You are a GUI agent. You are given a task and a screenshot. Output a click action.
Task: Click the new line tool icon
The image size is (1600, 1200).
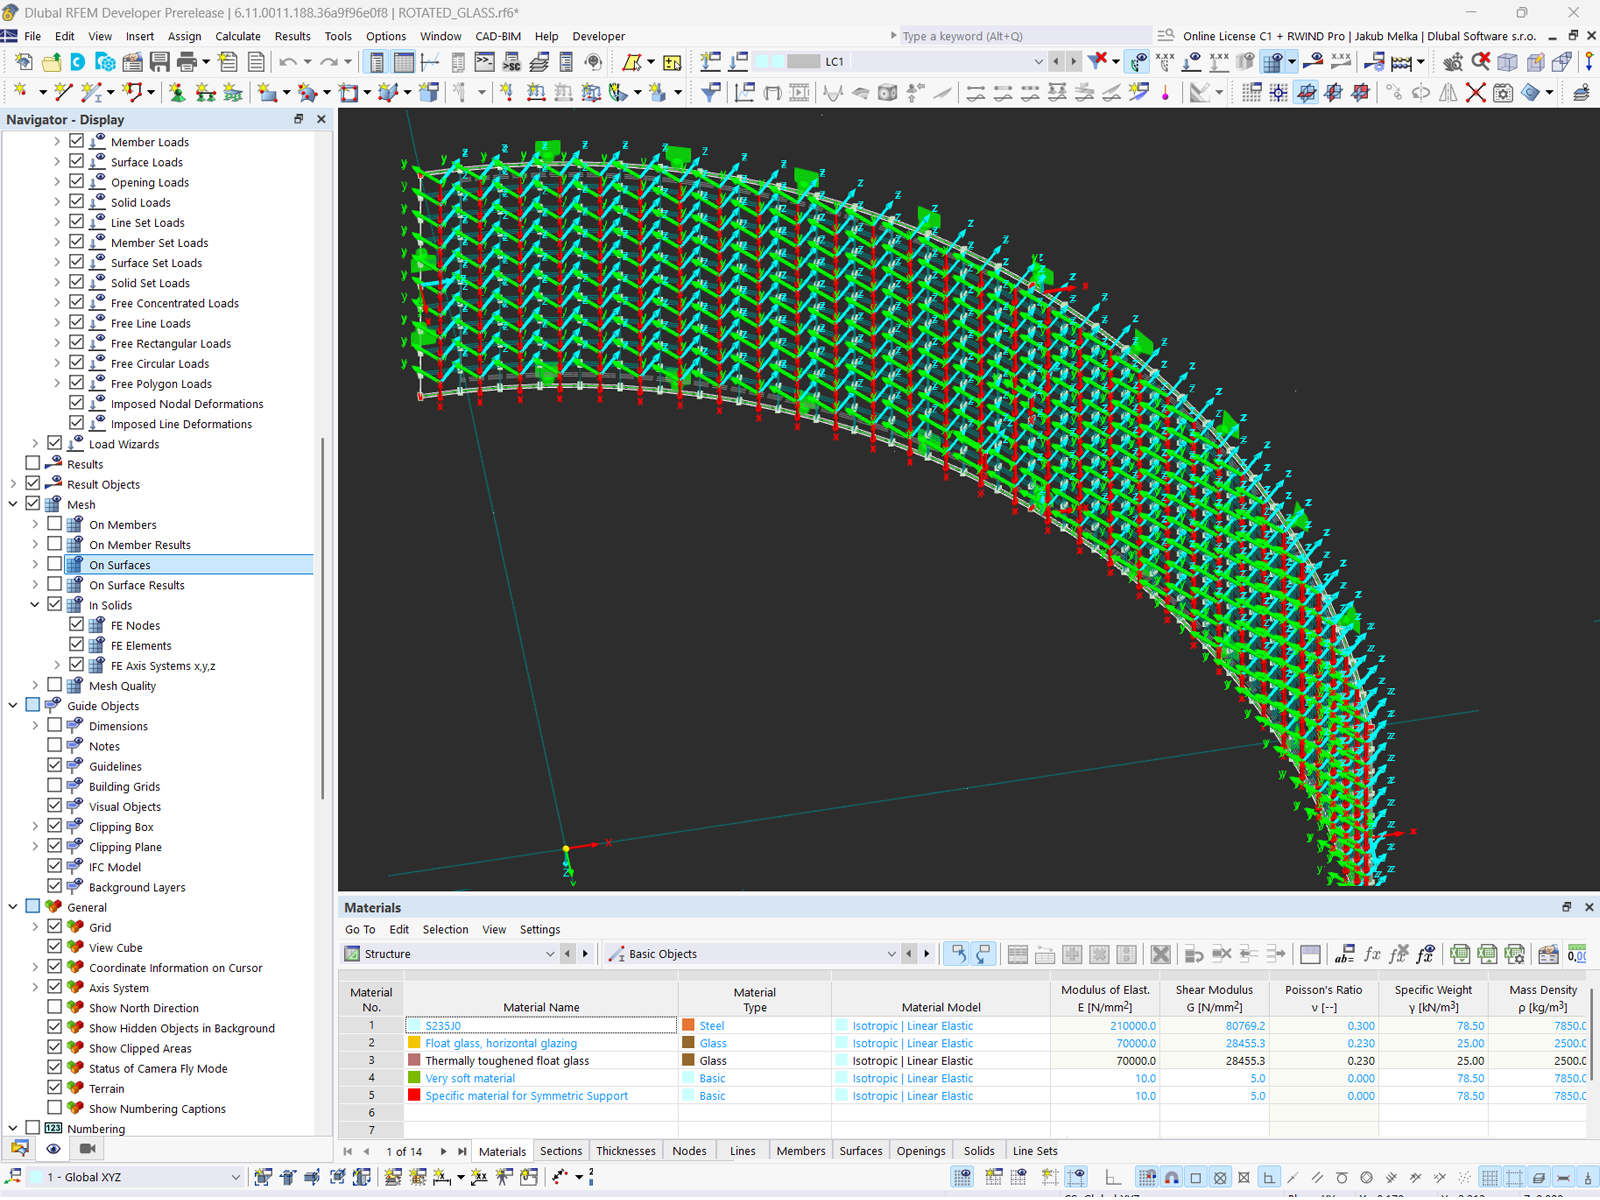coord(63,93)
